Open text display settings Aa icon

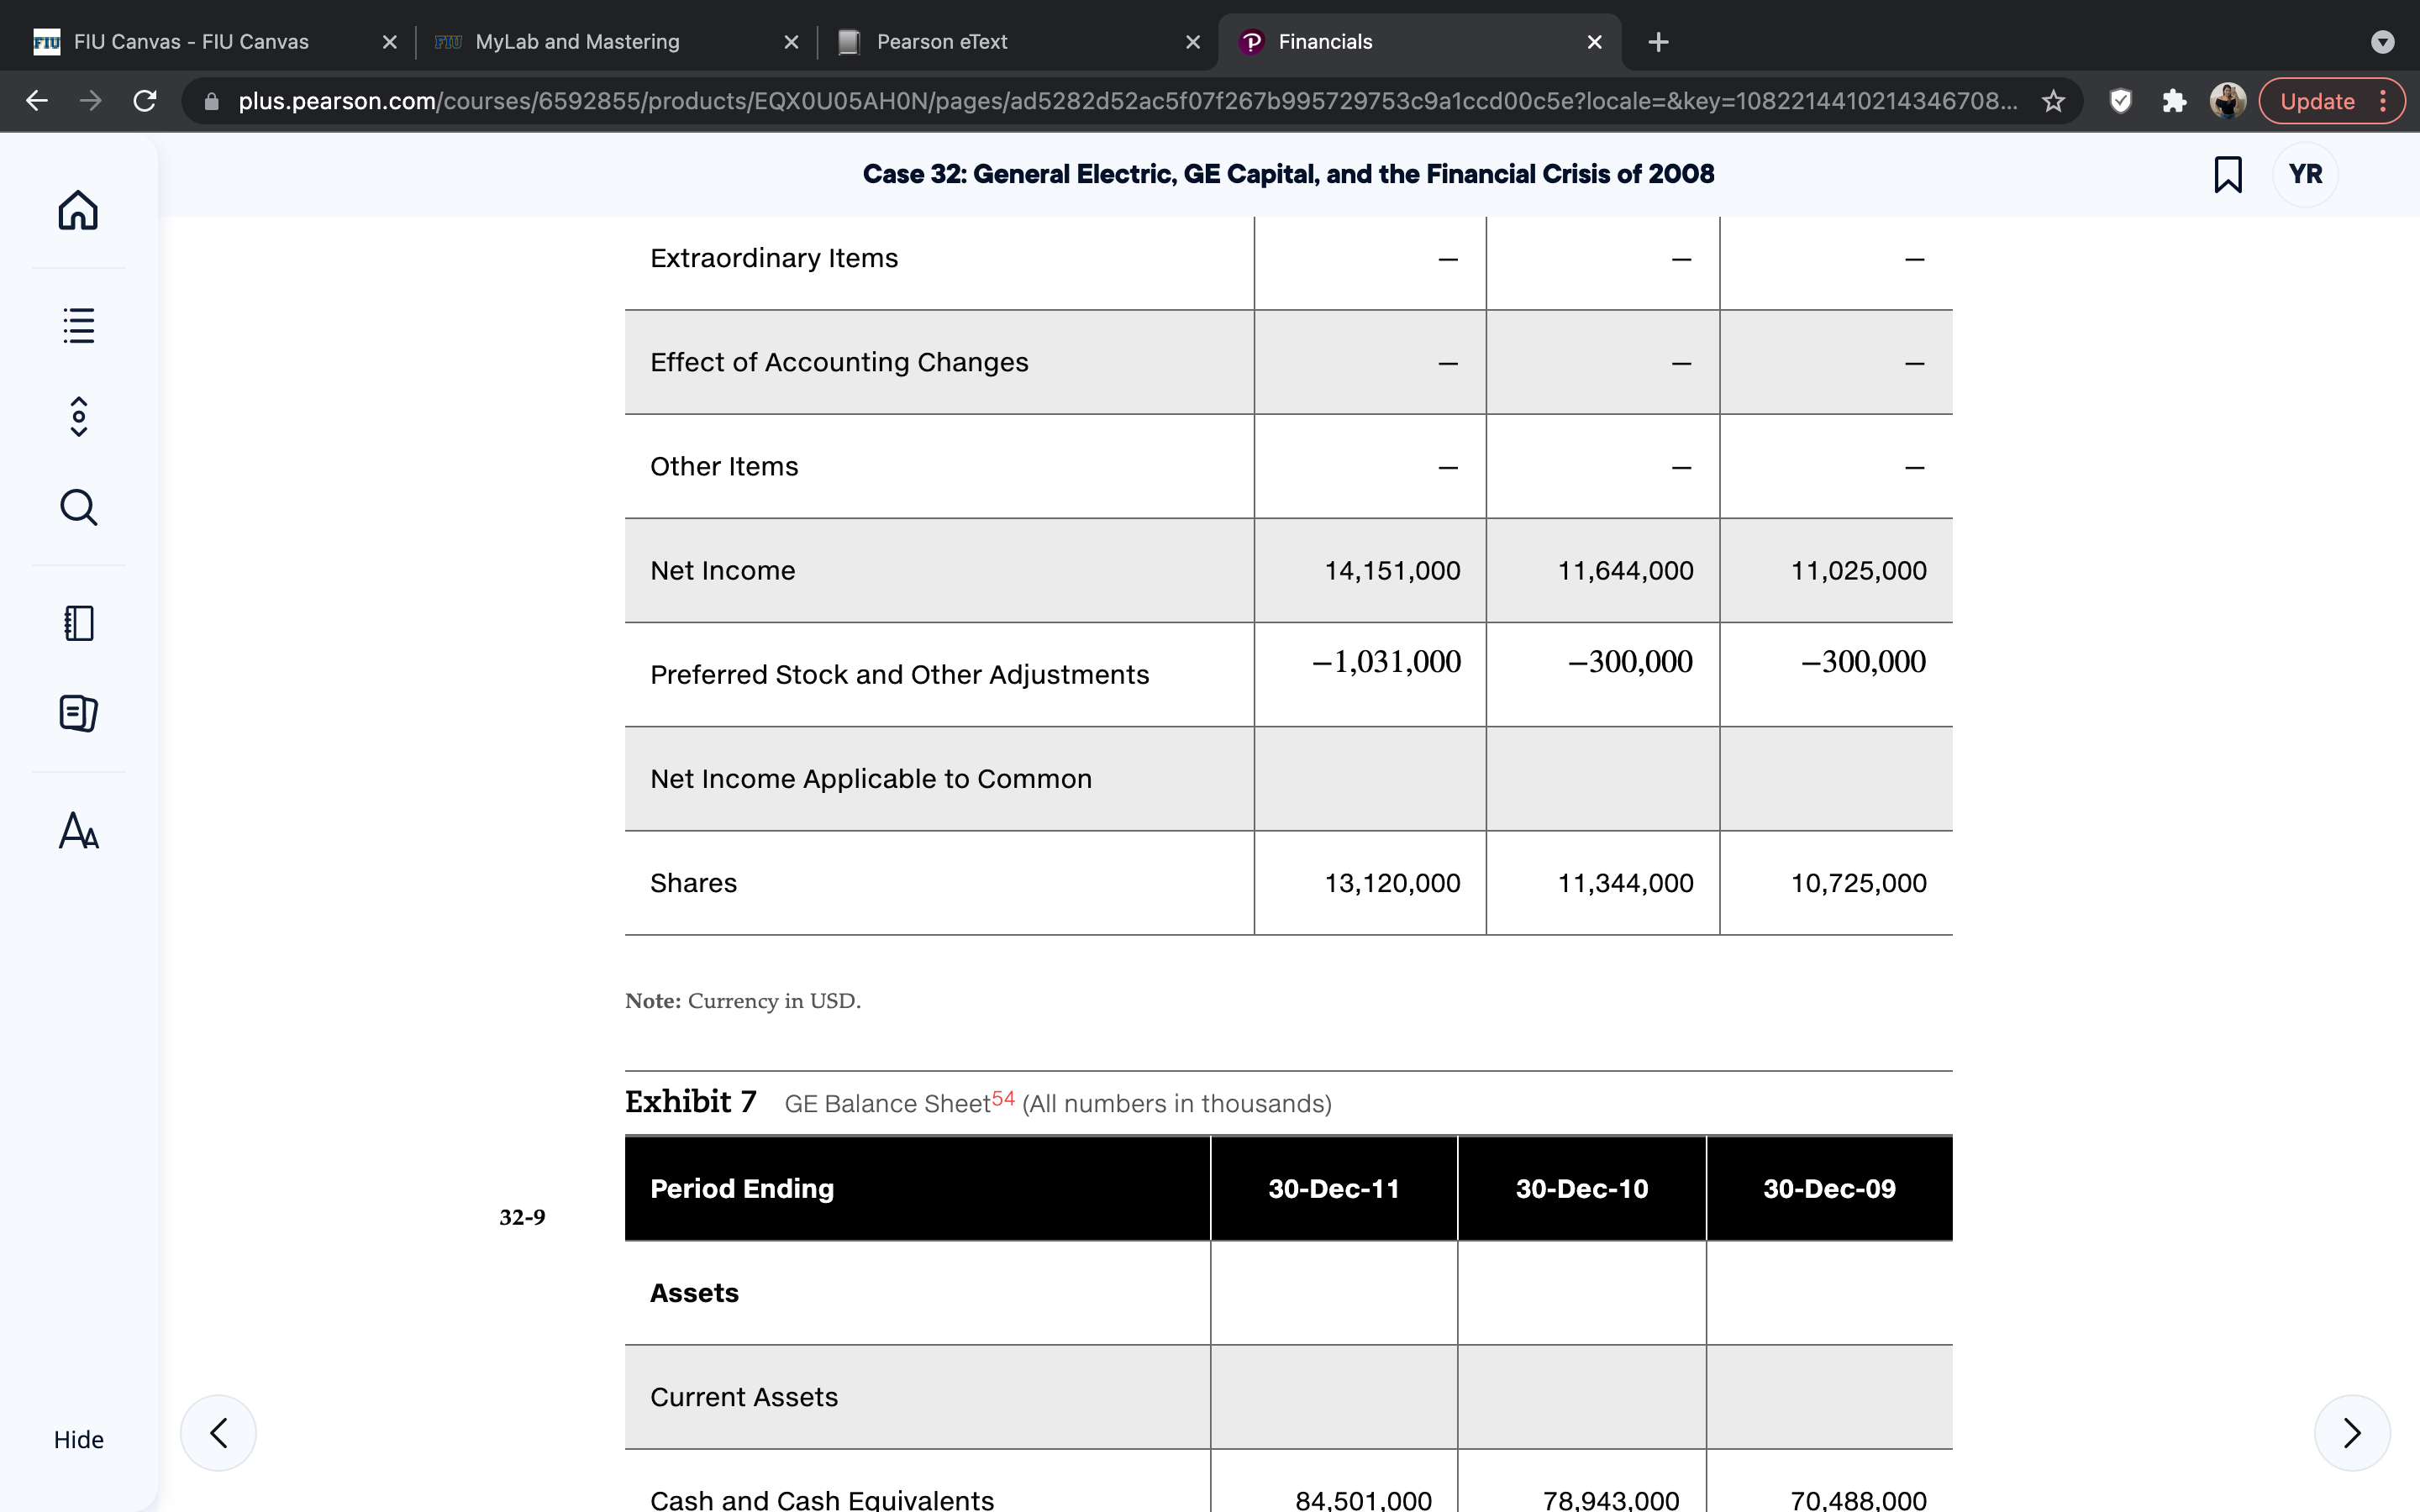pyautogui.click(x=78, y=830)
